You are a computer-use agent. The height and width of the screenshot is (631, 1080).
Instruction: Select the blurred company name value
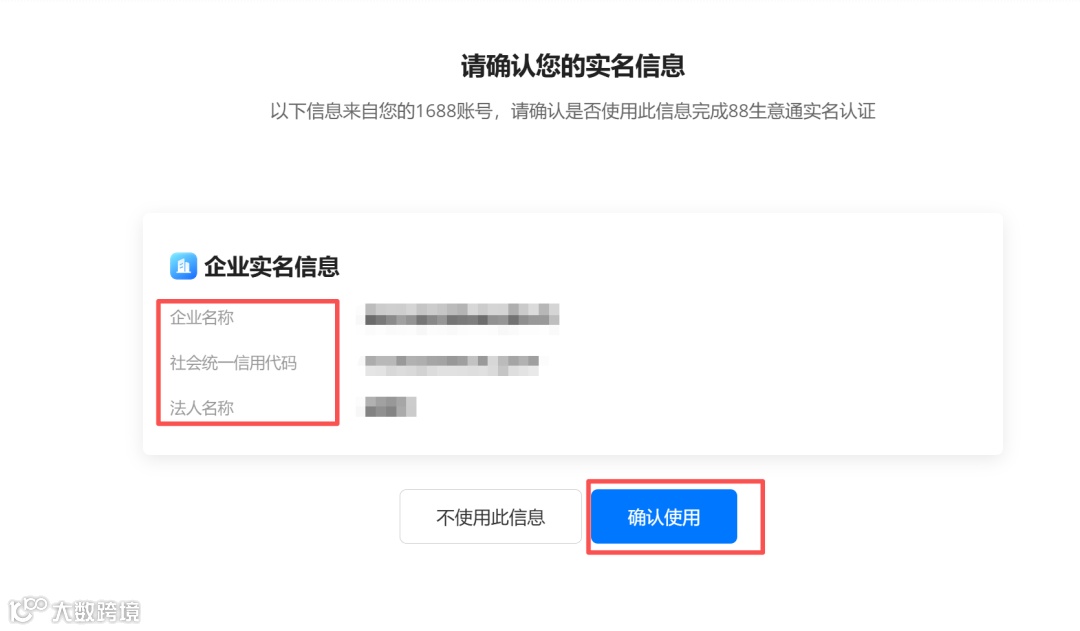(x=461, y=316)
